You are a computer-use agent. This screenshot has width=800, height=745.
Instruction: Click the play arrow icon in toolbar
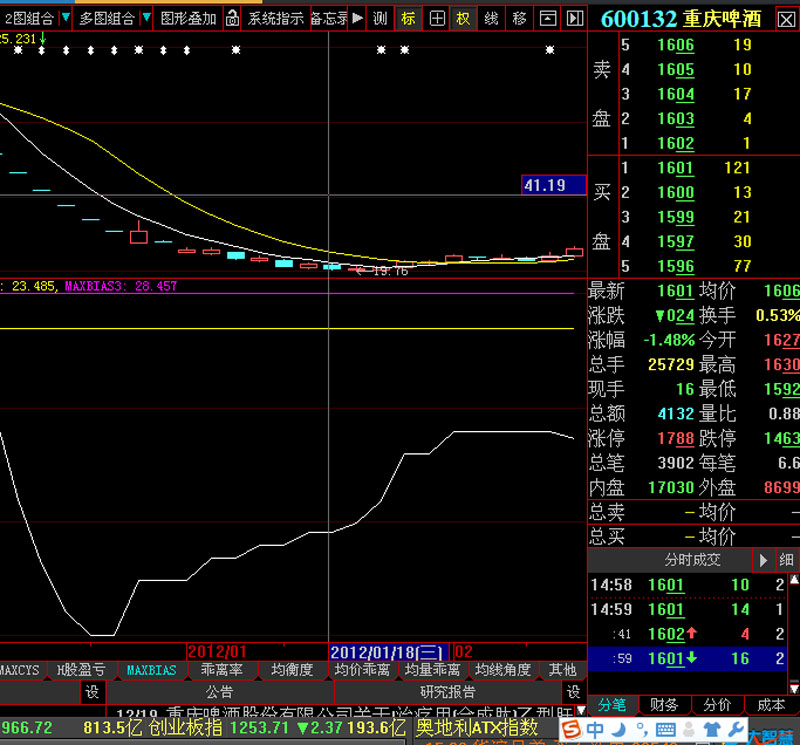point(358,19)
